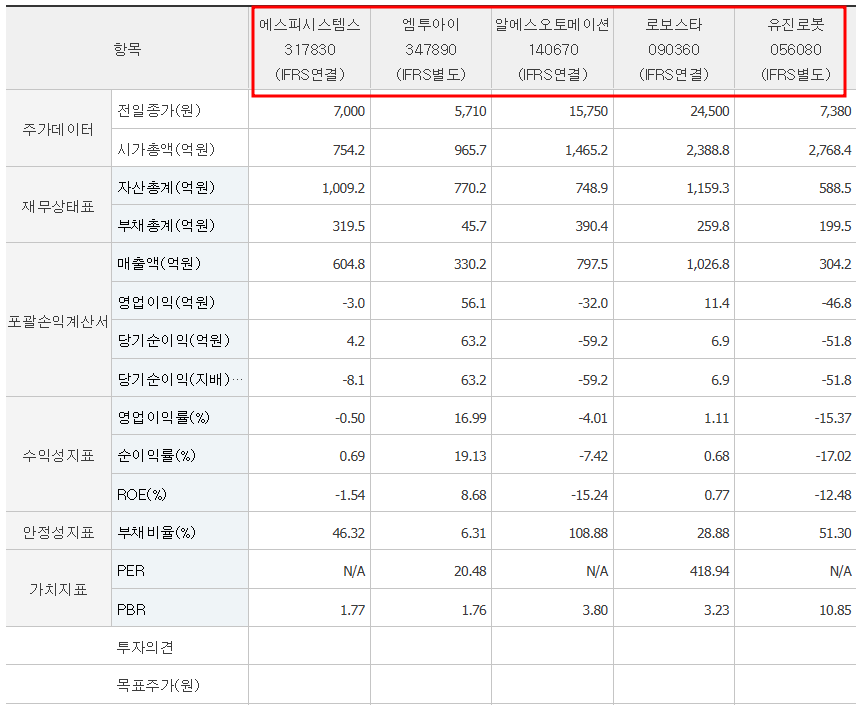Select the 1,026.8 sales value
The width and height of the screenshot is (868, 705).
click(x=708, y=264)
